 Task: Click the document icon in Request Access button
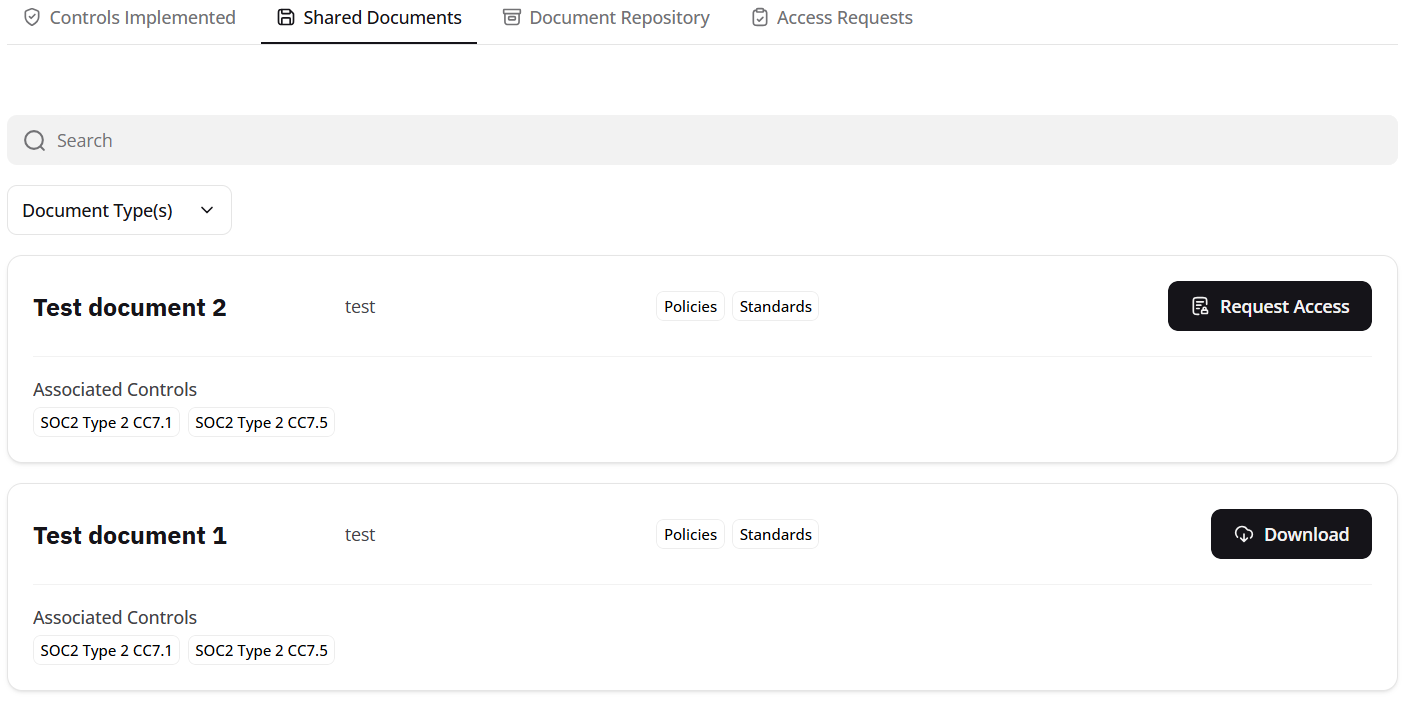[1200, 307]
